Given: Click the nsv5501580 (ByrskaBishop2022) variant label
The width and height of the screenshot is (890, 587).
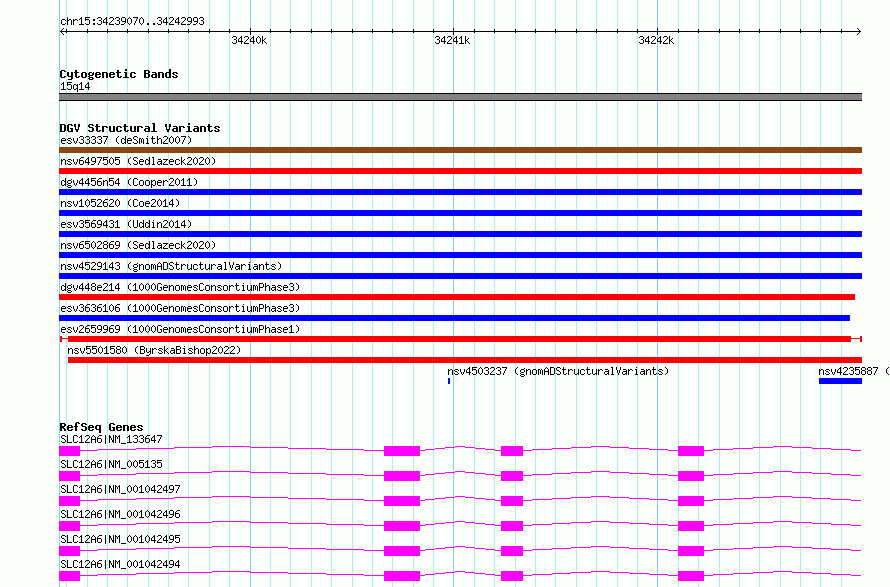Looking at the screenshot, I should (154, 350).
